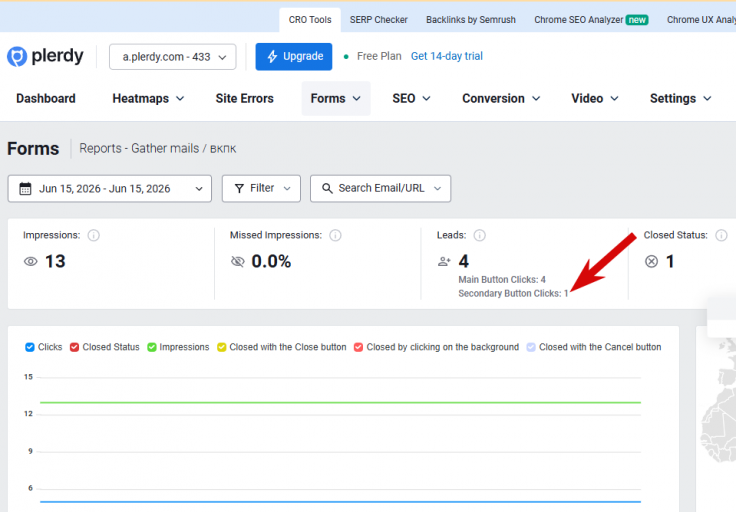Open the Jun 15, 2026 date range picker
736x512 pixels.
click(x=110, y=189)
